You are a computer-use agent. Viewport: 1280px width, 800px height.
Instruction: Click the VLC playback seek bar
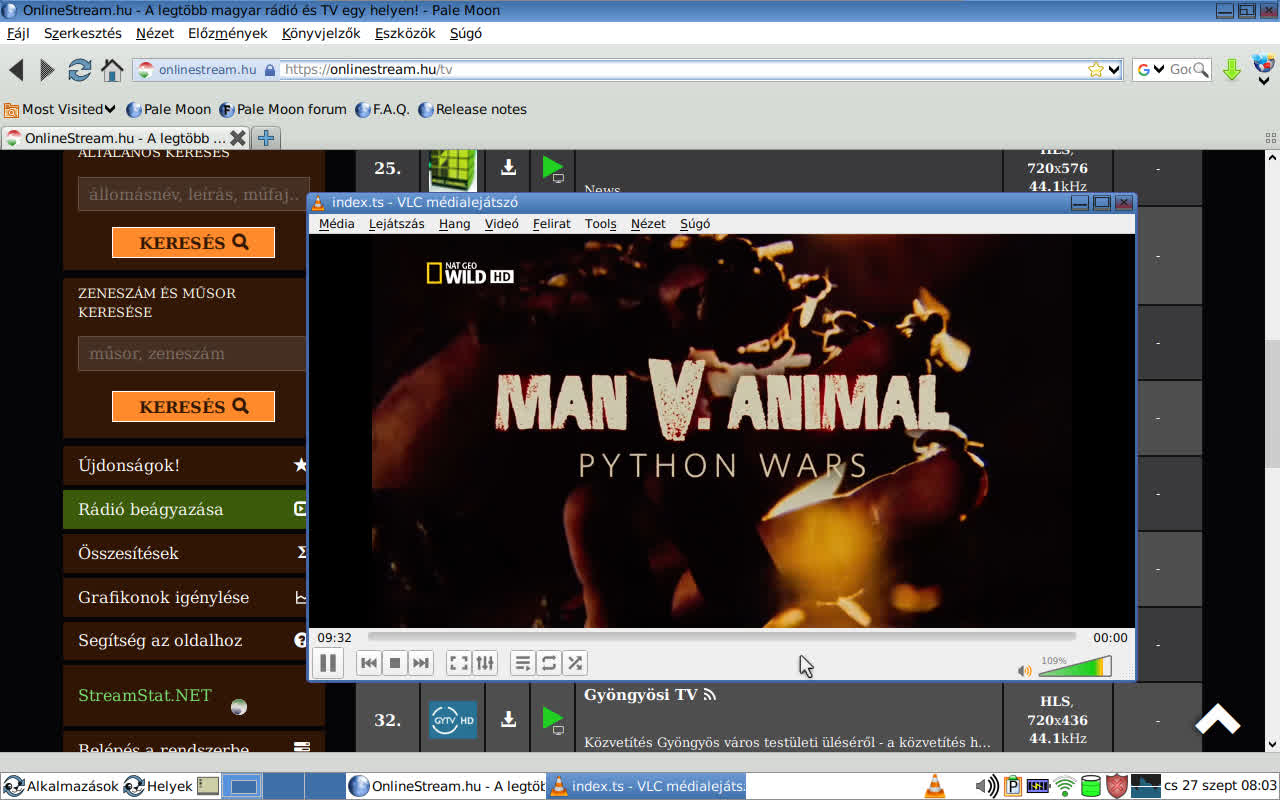coord(722,637)
